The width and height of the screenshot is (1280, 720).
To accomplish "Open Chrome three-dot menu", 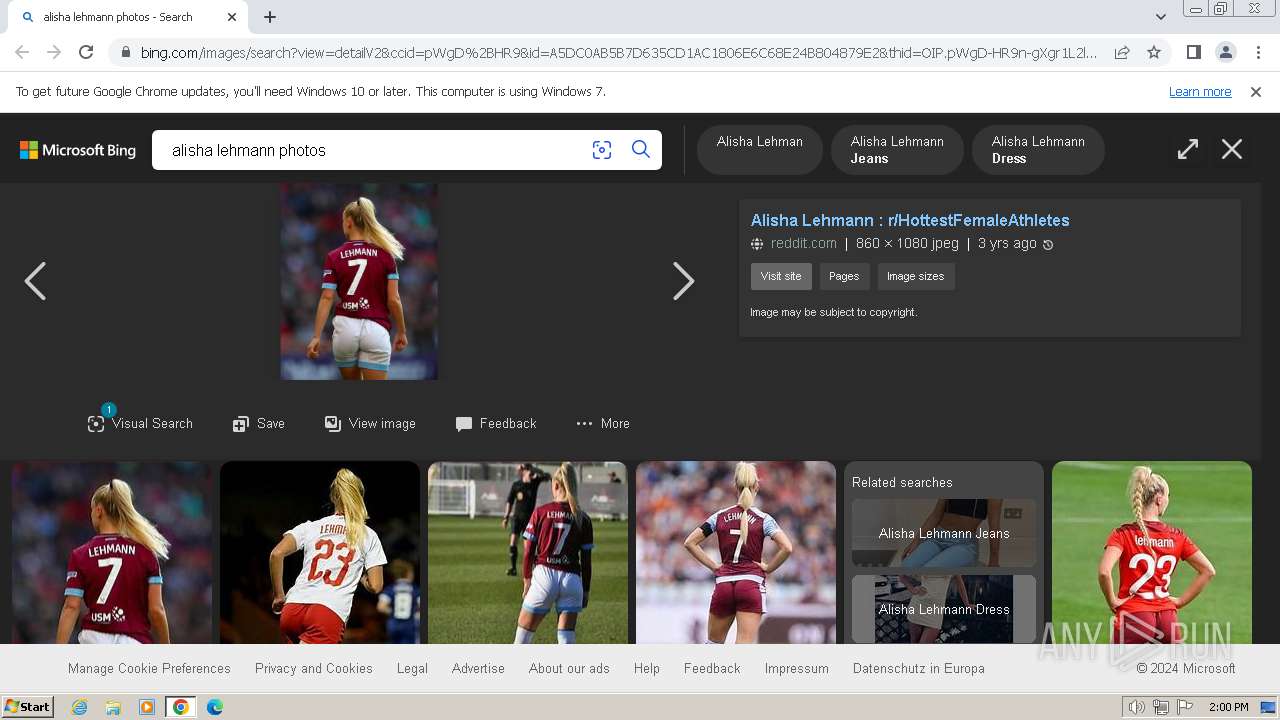I will [1258, 52].
